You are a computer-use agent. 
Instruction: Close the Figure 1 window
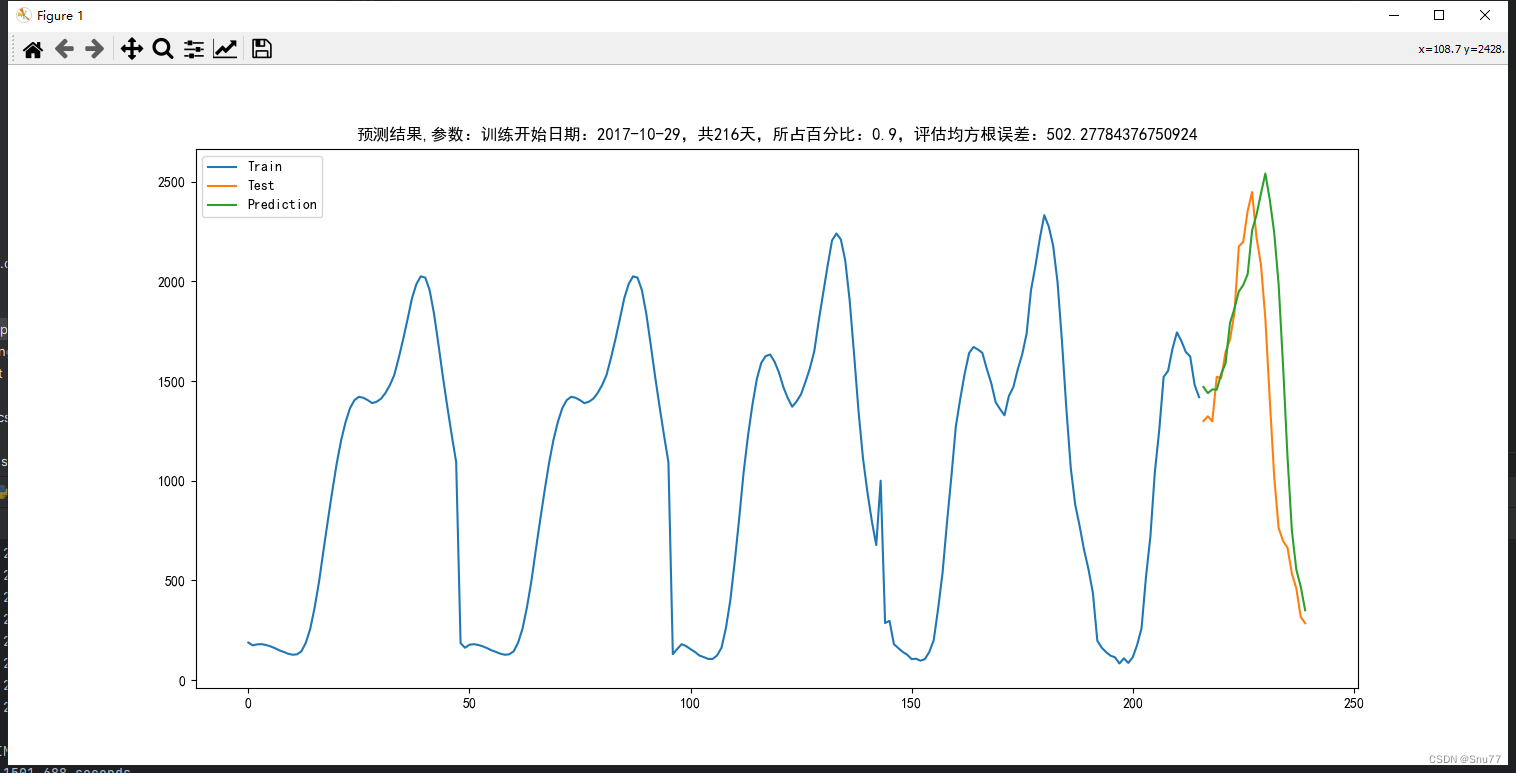coord(1485,15)
